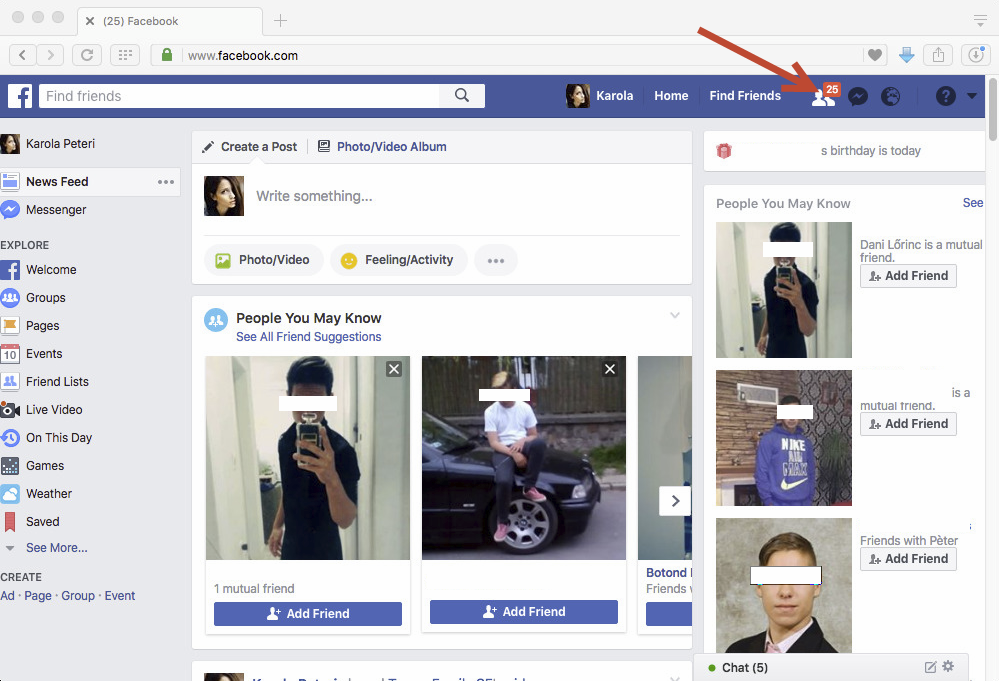Open the notifications globe icon
Screen dimensions: 999x681
coord(890,96)
